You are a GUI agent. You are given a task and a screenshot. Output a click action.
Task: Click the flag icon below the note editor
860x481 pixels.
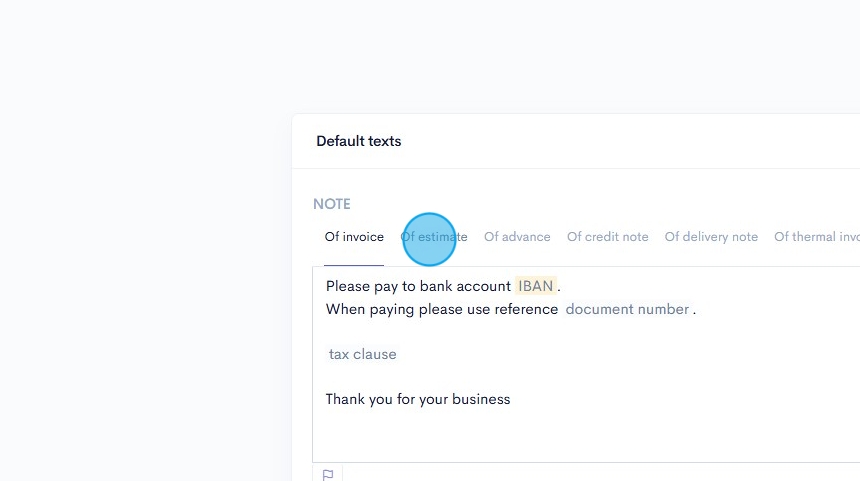[x=328, y=474]
